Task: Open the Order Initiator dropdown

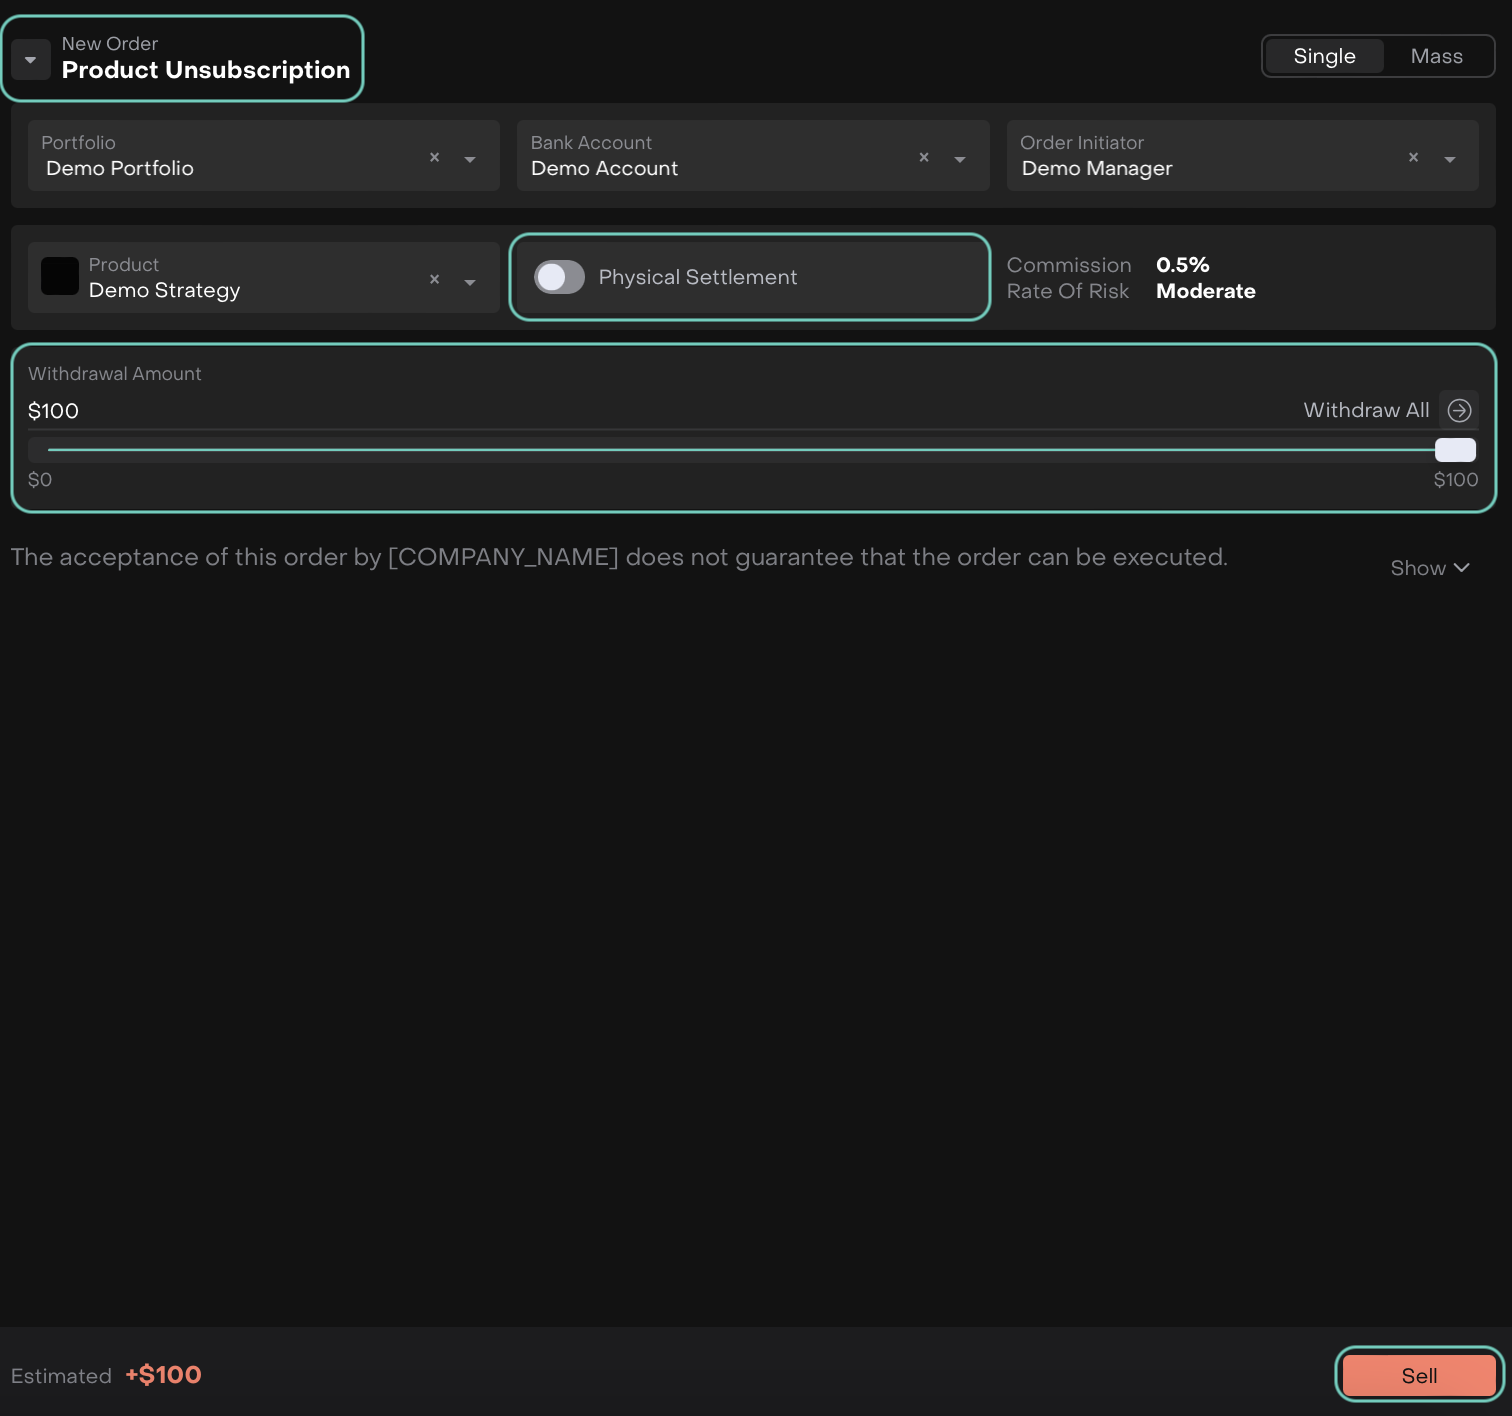Action: click(1449, 159)
